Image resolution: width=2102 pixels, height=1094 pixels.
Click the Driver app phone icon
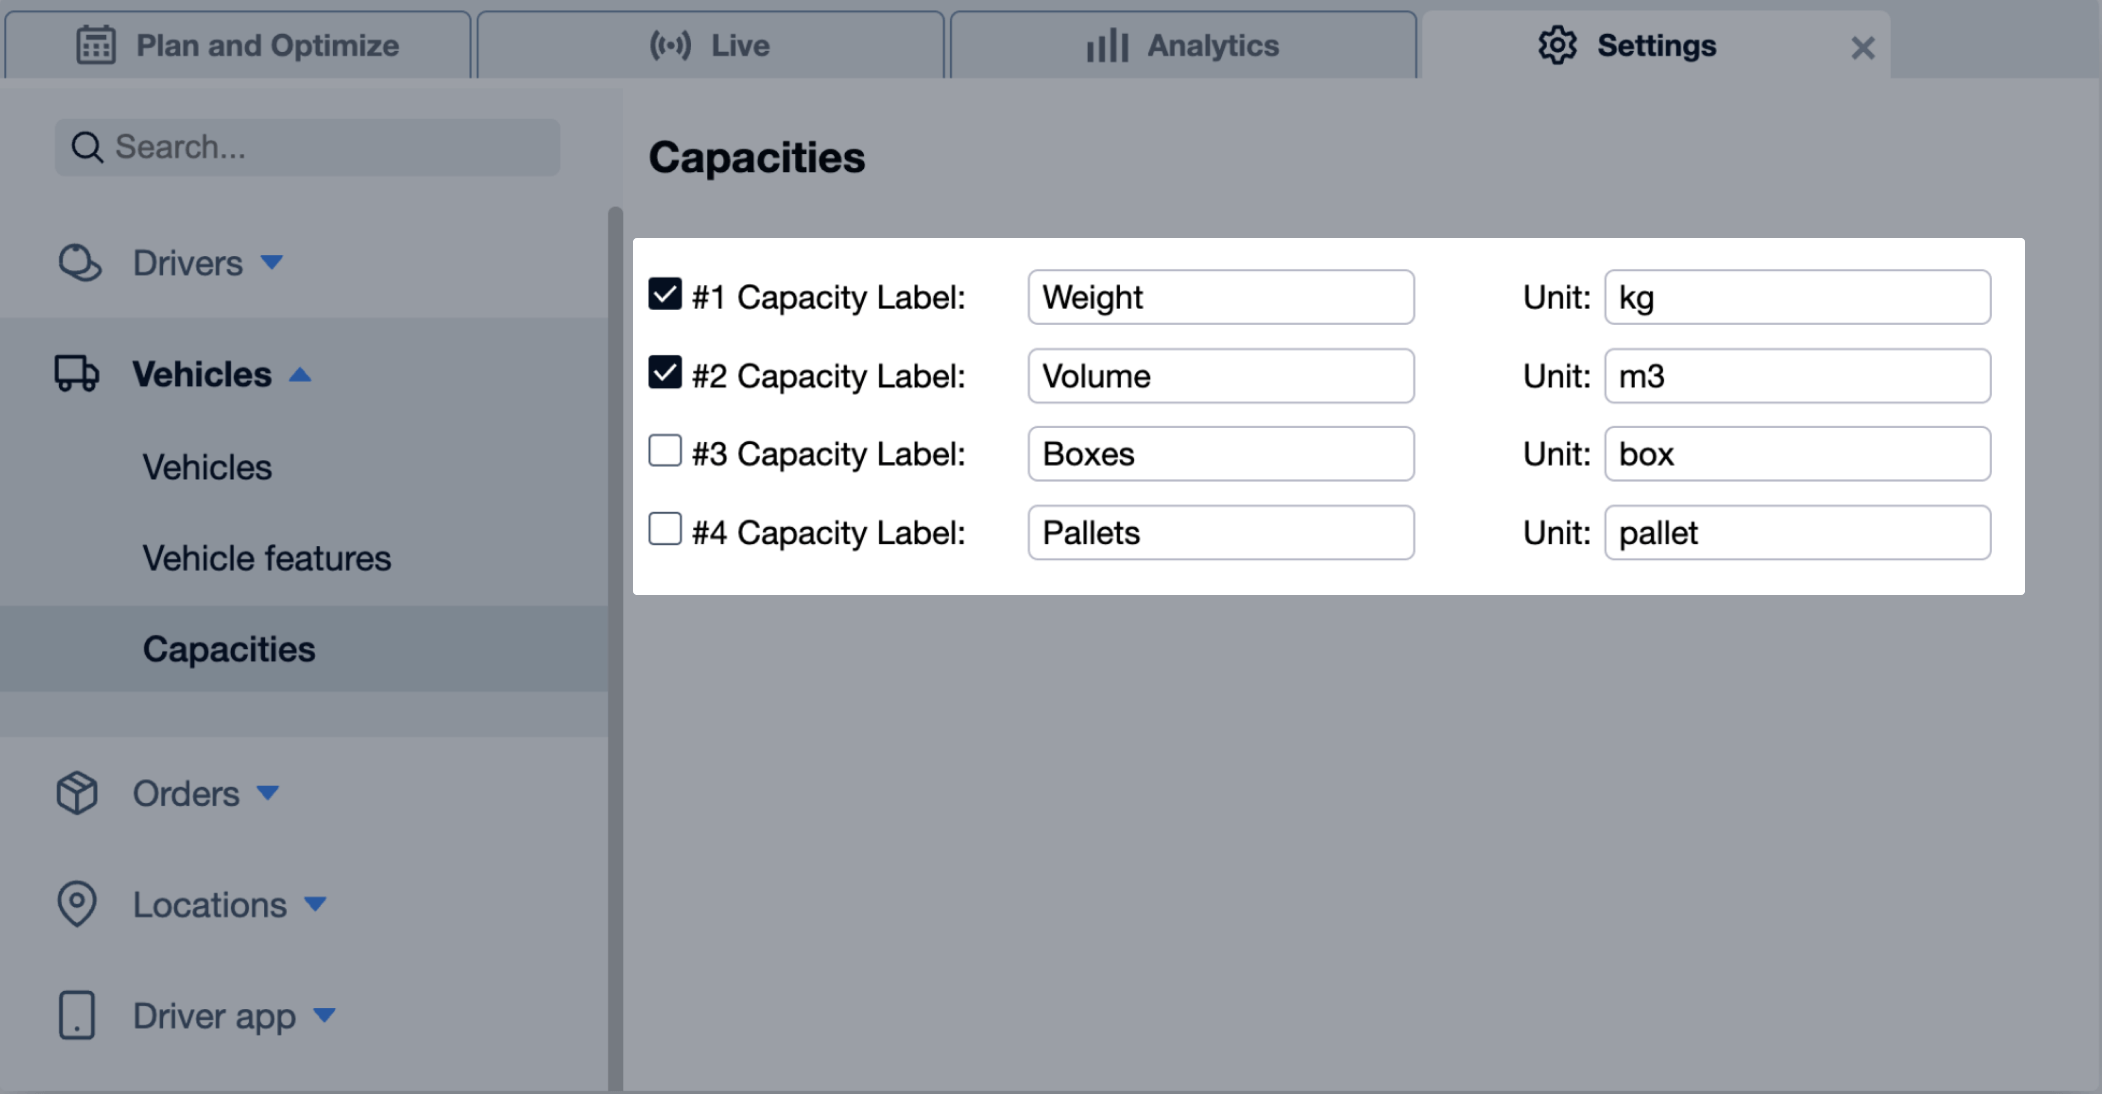[77, 1015]
